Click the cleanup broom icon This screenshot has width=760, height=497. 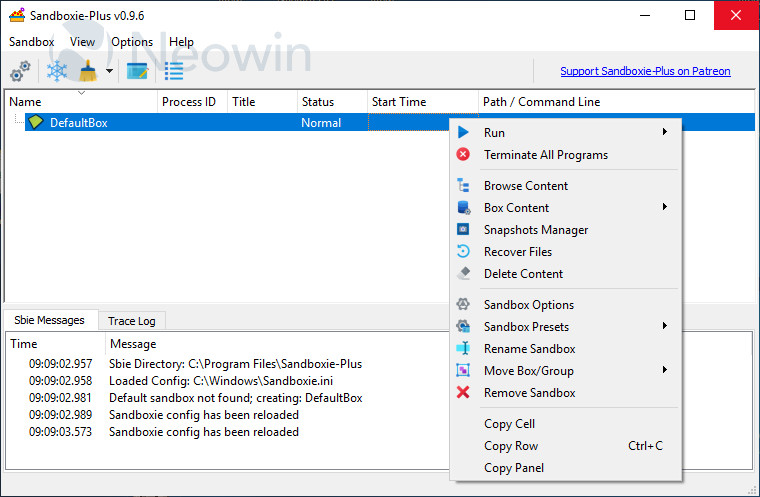[86, 72]
